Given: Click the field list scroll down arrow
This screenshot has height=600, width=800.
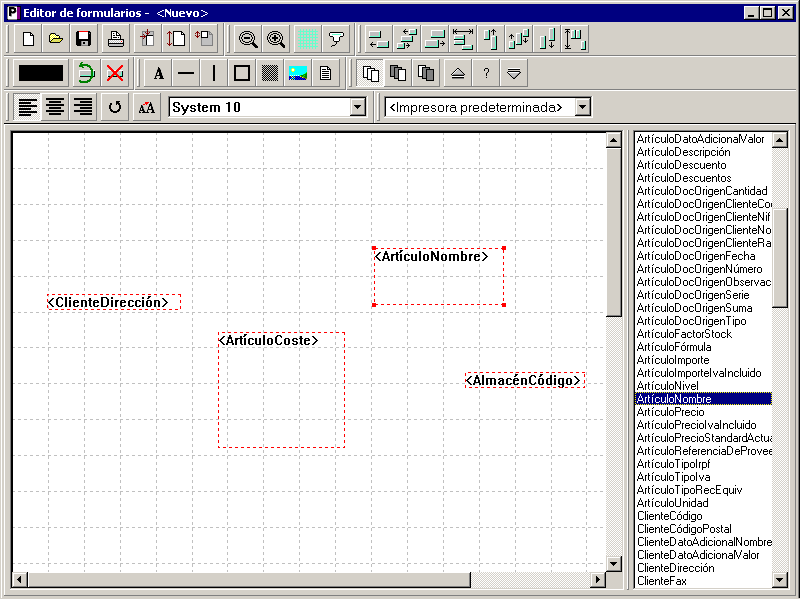Looking at the screenshot, I should point(779,579).
